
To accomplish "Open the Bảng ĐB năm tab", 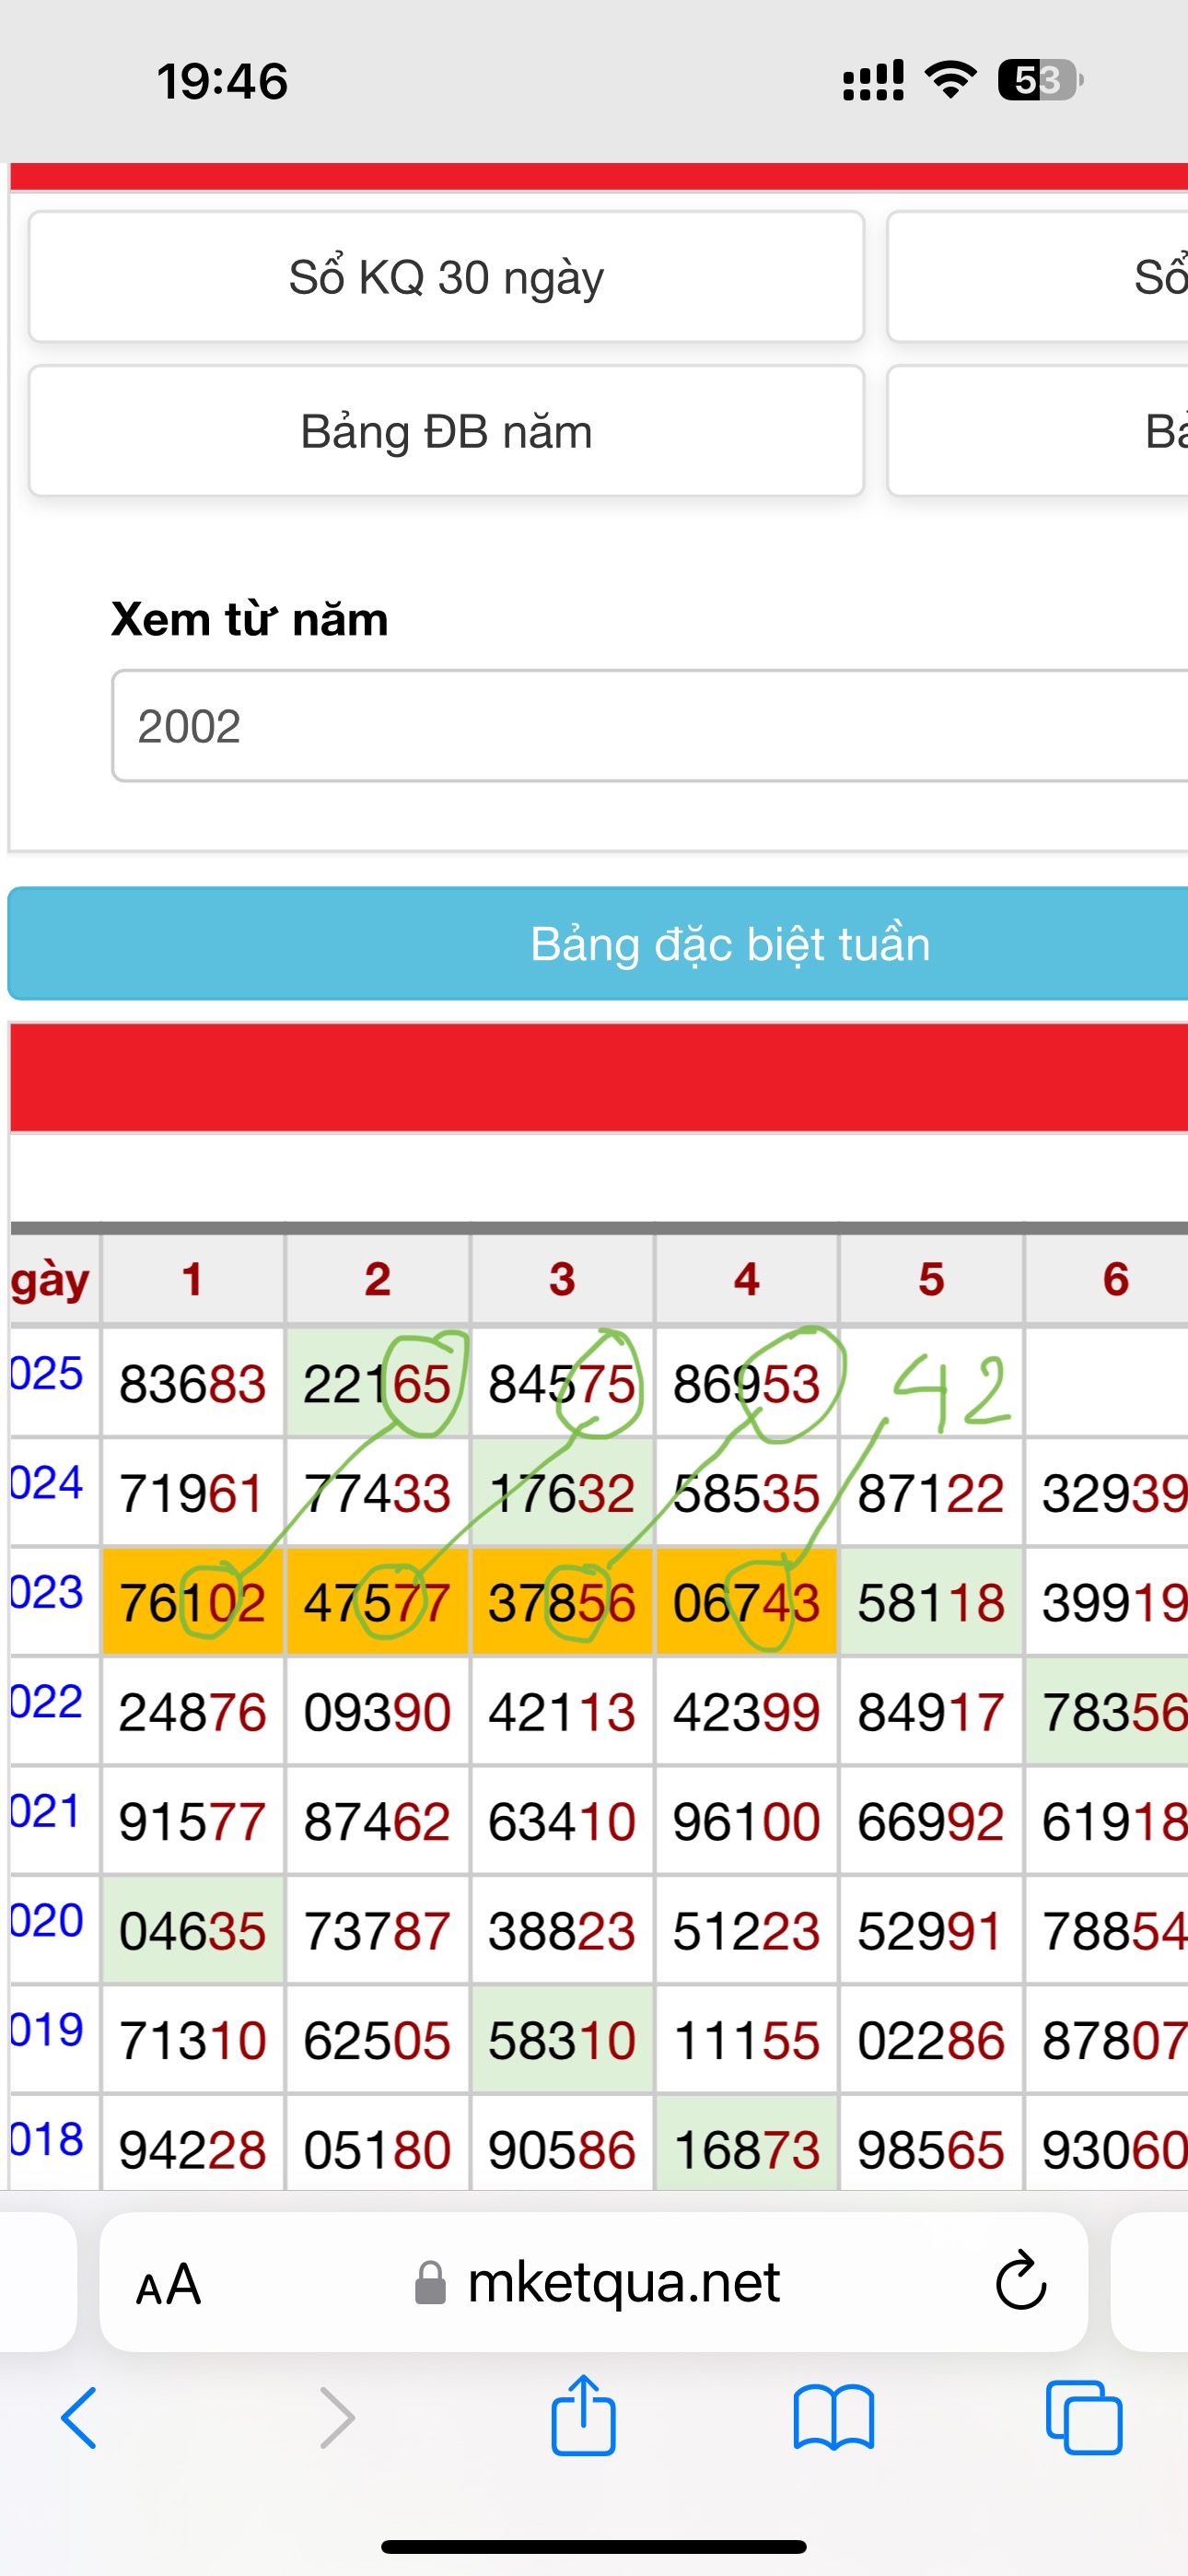I will pos(446,432).
